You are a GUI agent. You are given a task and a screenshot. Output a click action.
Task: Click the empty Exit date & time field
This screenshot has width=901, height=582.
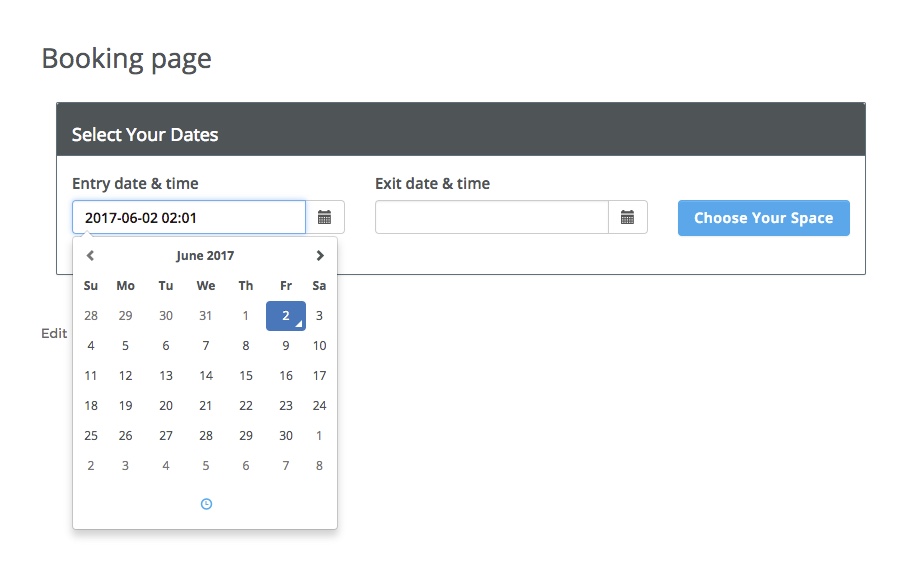click(x=491, y=217)
